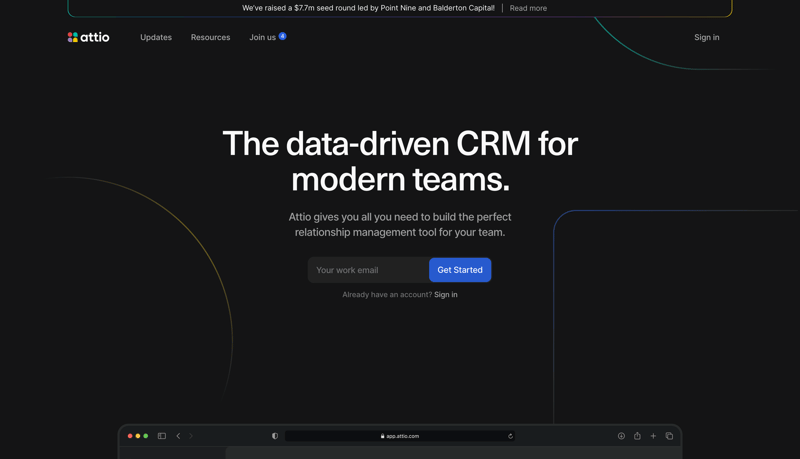Screen dimensions: 800x459
Task: Click the headline The data-driven CRM
Action: (400, 161)
